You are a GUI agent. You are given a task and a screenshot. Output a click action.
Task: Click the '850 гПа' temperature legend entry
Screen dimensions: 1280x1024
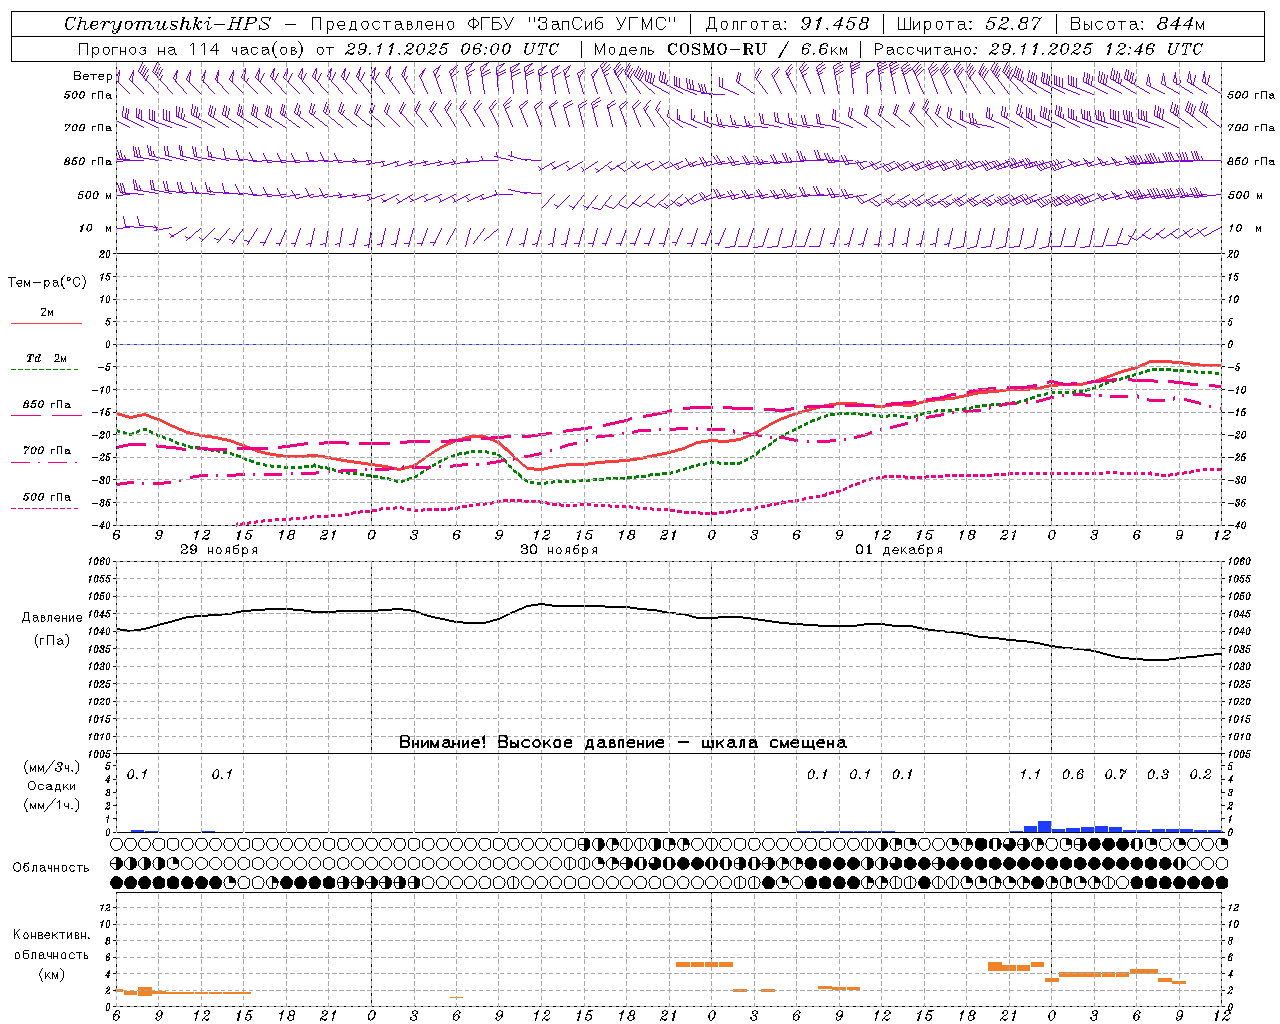[47, 405]
